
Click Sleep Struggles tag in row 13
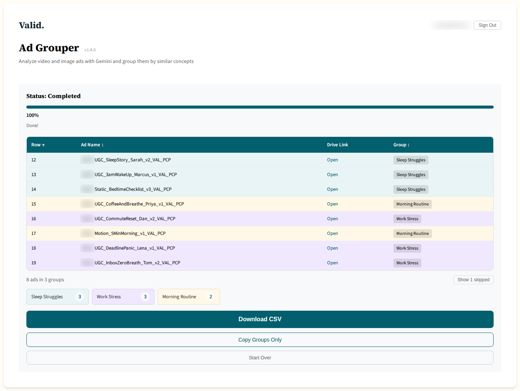[x=411, y=175]
